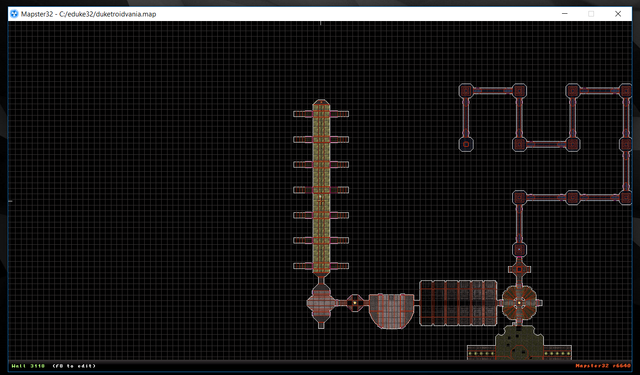This screenshot has width=640, height=375.
Task: Select the topmost left arm of yellow column
Action: tap(303, 114)
